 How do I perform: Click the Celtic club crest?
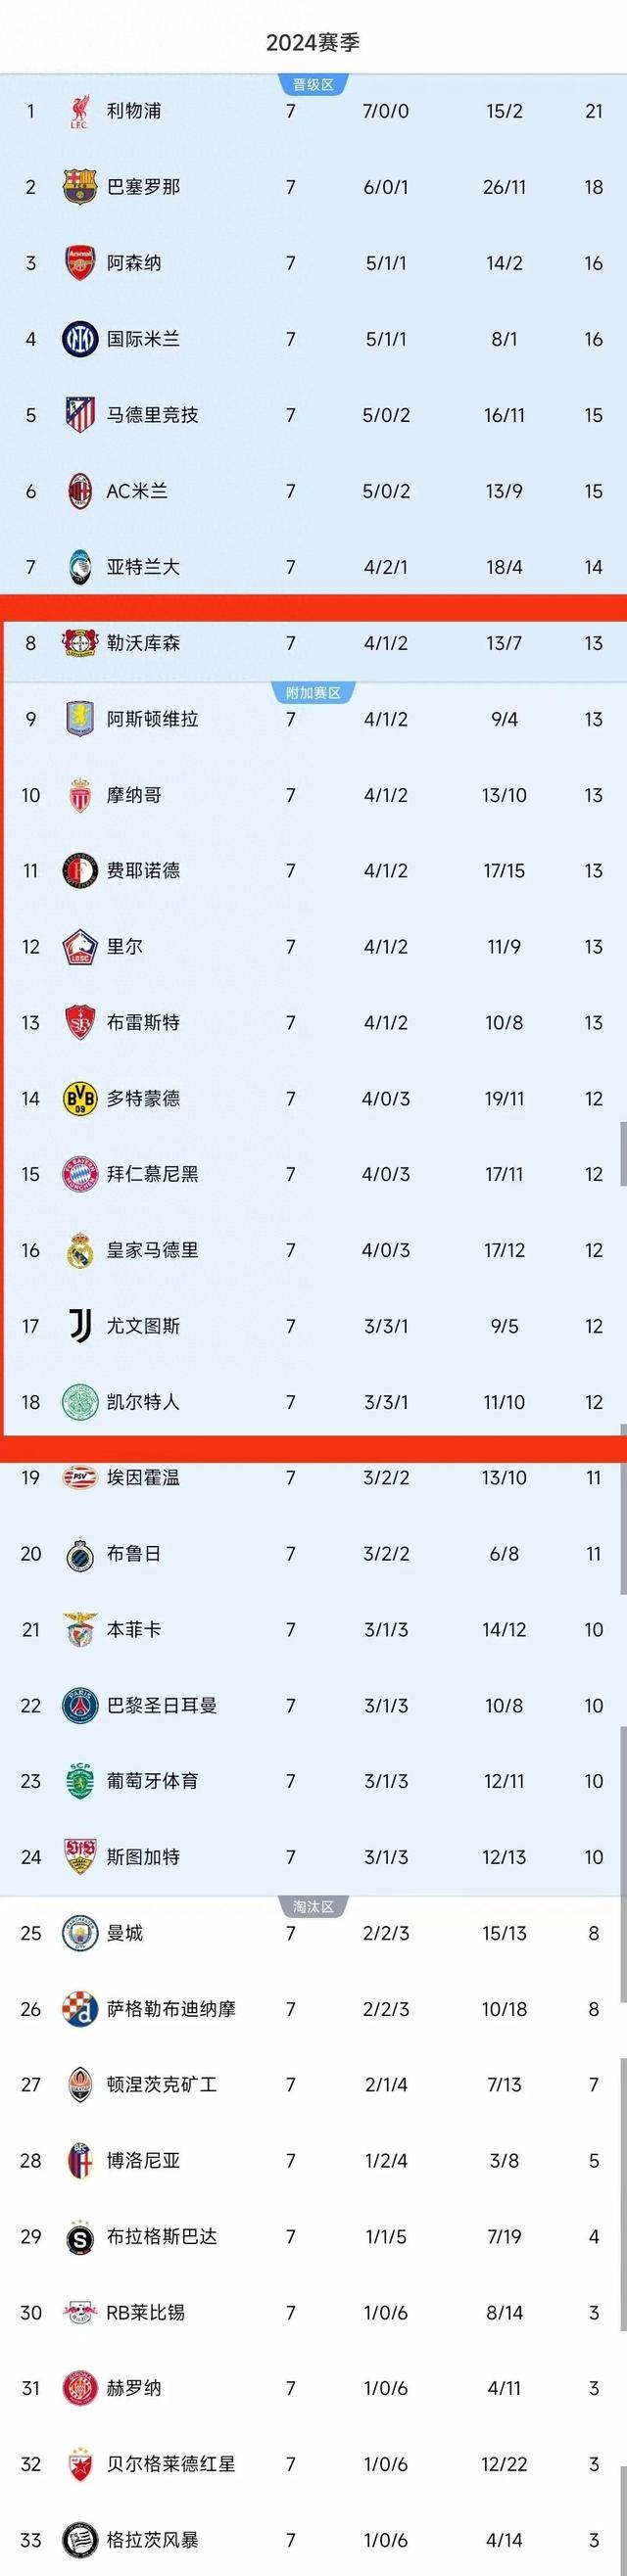(80, 1403)
